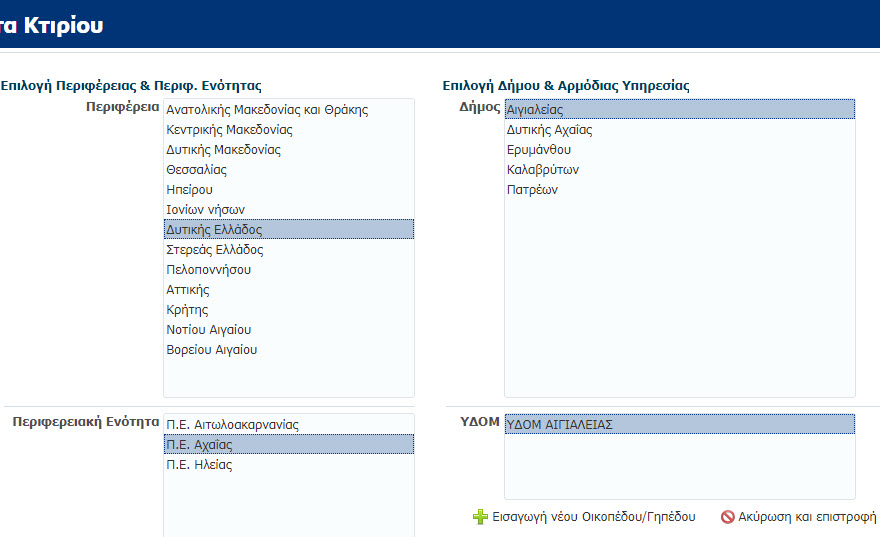The image size is (880, 537).
Task: Choose Θεσσαλίας from the Περιφέρεια list
Action: pos(289,169)
